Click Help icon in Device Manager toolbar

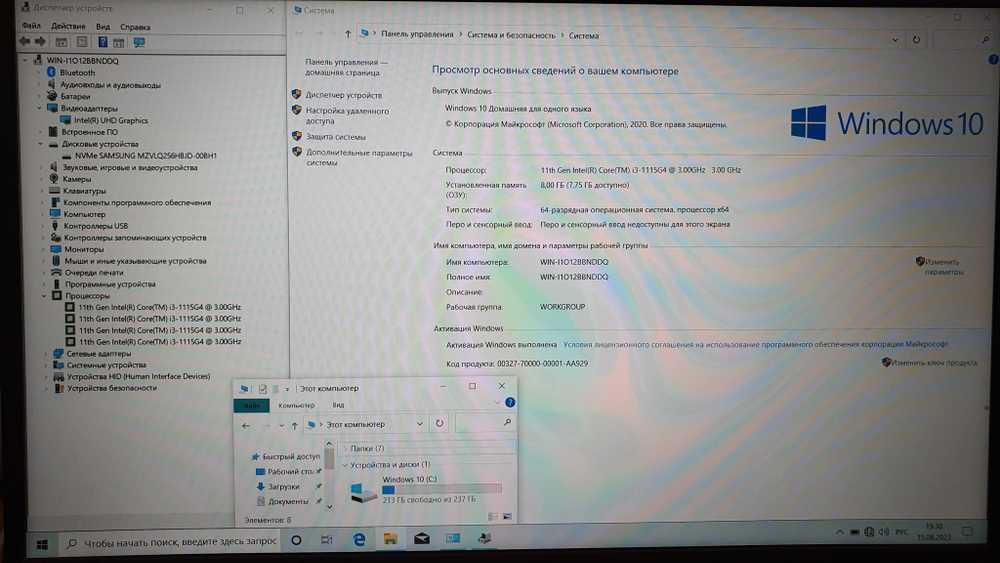[x=102, y=42]
